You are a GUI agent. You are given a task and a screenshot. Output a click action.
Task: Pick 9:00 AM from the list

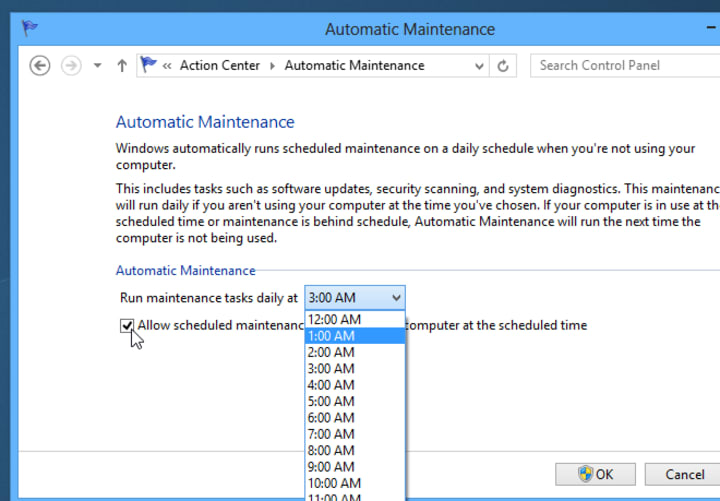[x=354, y=467]
